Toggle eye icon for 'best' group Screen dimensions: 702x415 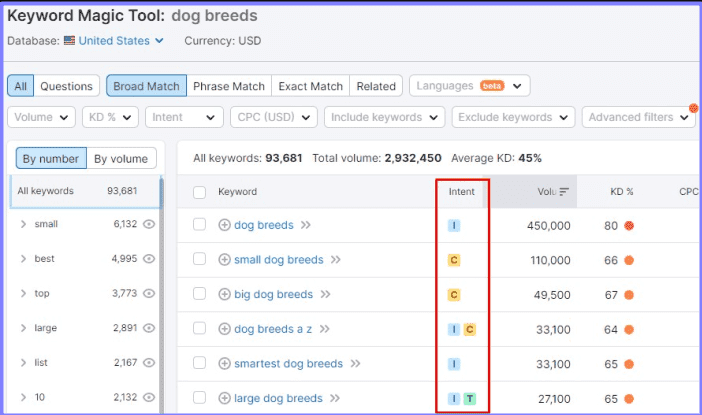[x=149, y=259]
